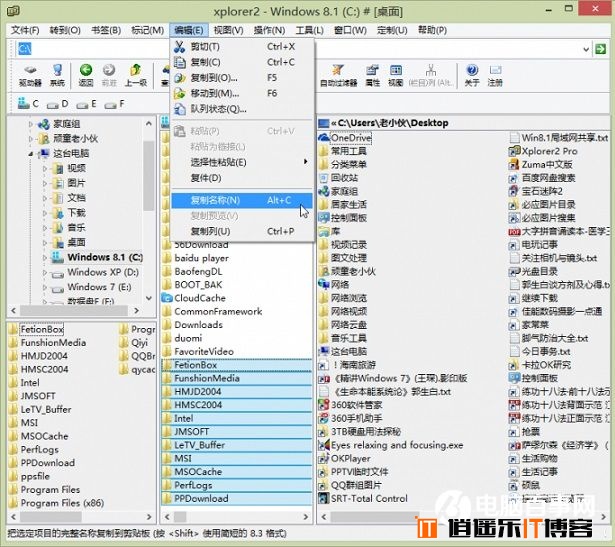The height and width of the screenshot is (547, 615).
Task: Expand the 家庭组 tree node
Action: 31,124
